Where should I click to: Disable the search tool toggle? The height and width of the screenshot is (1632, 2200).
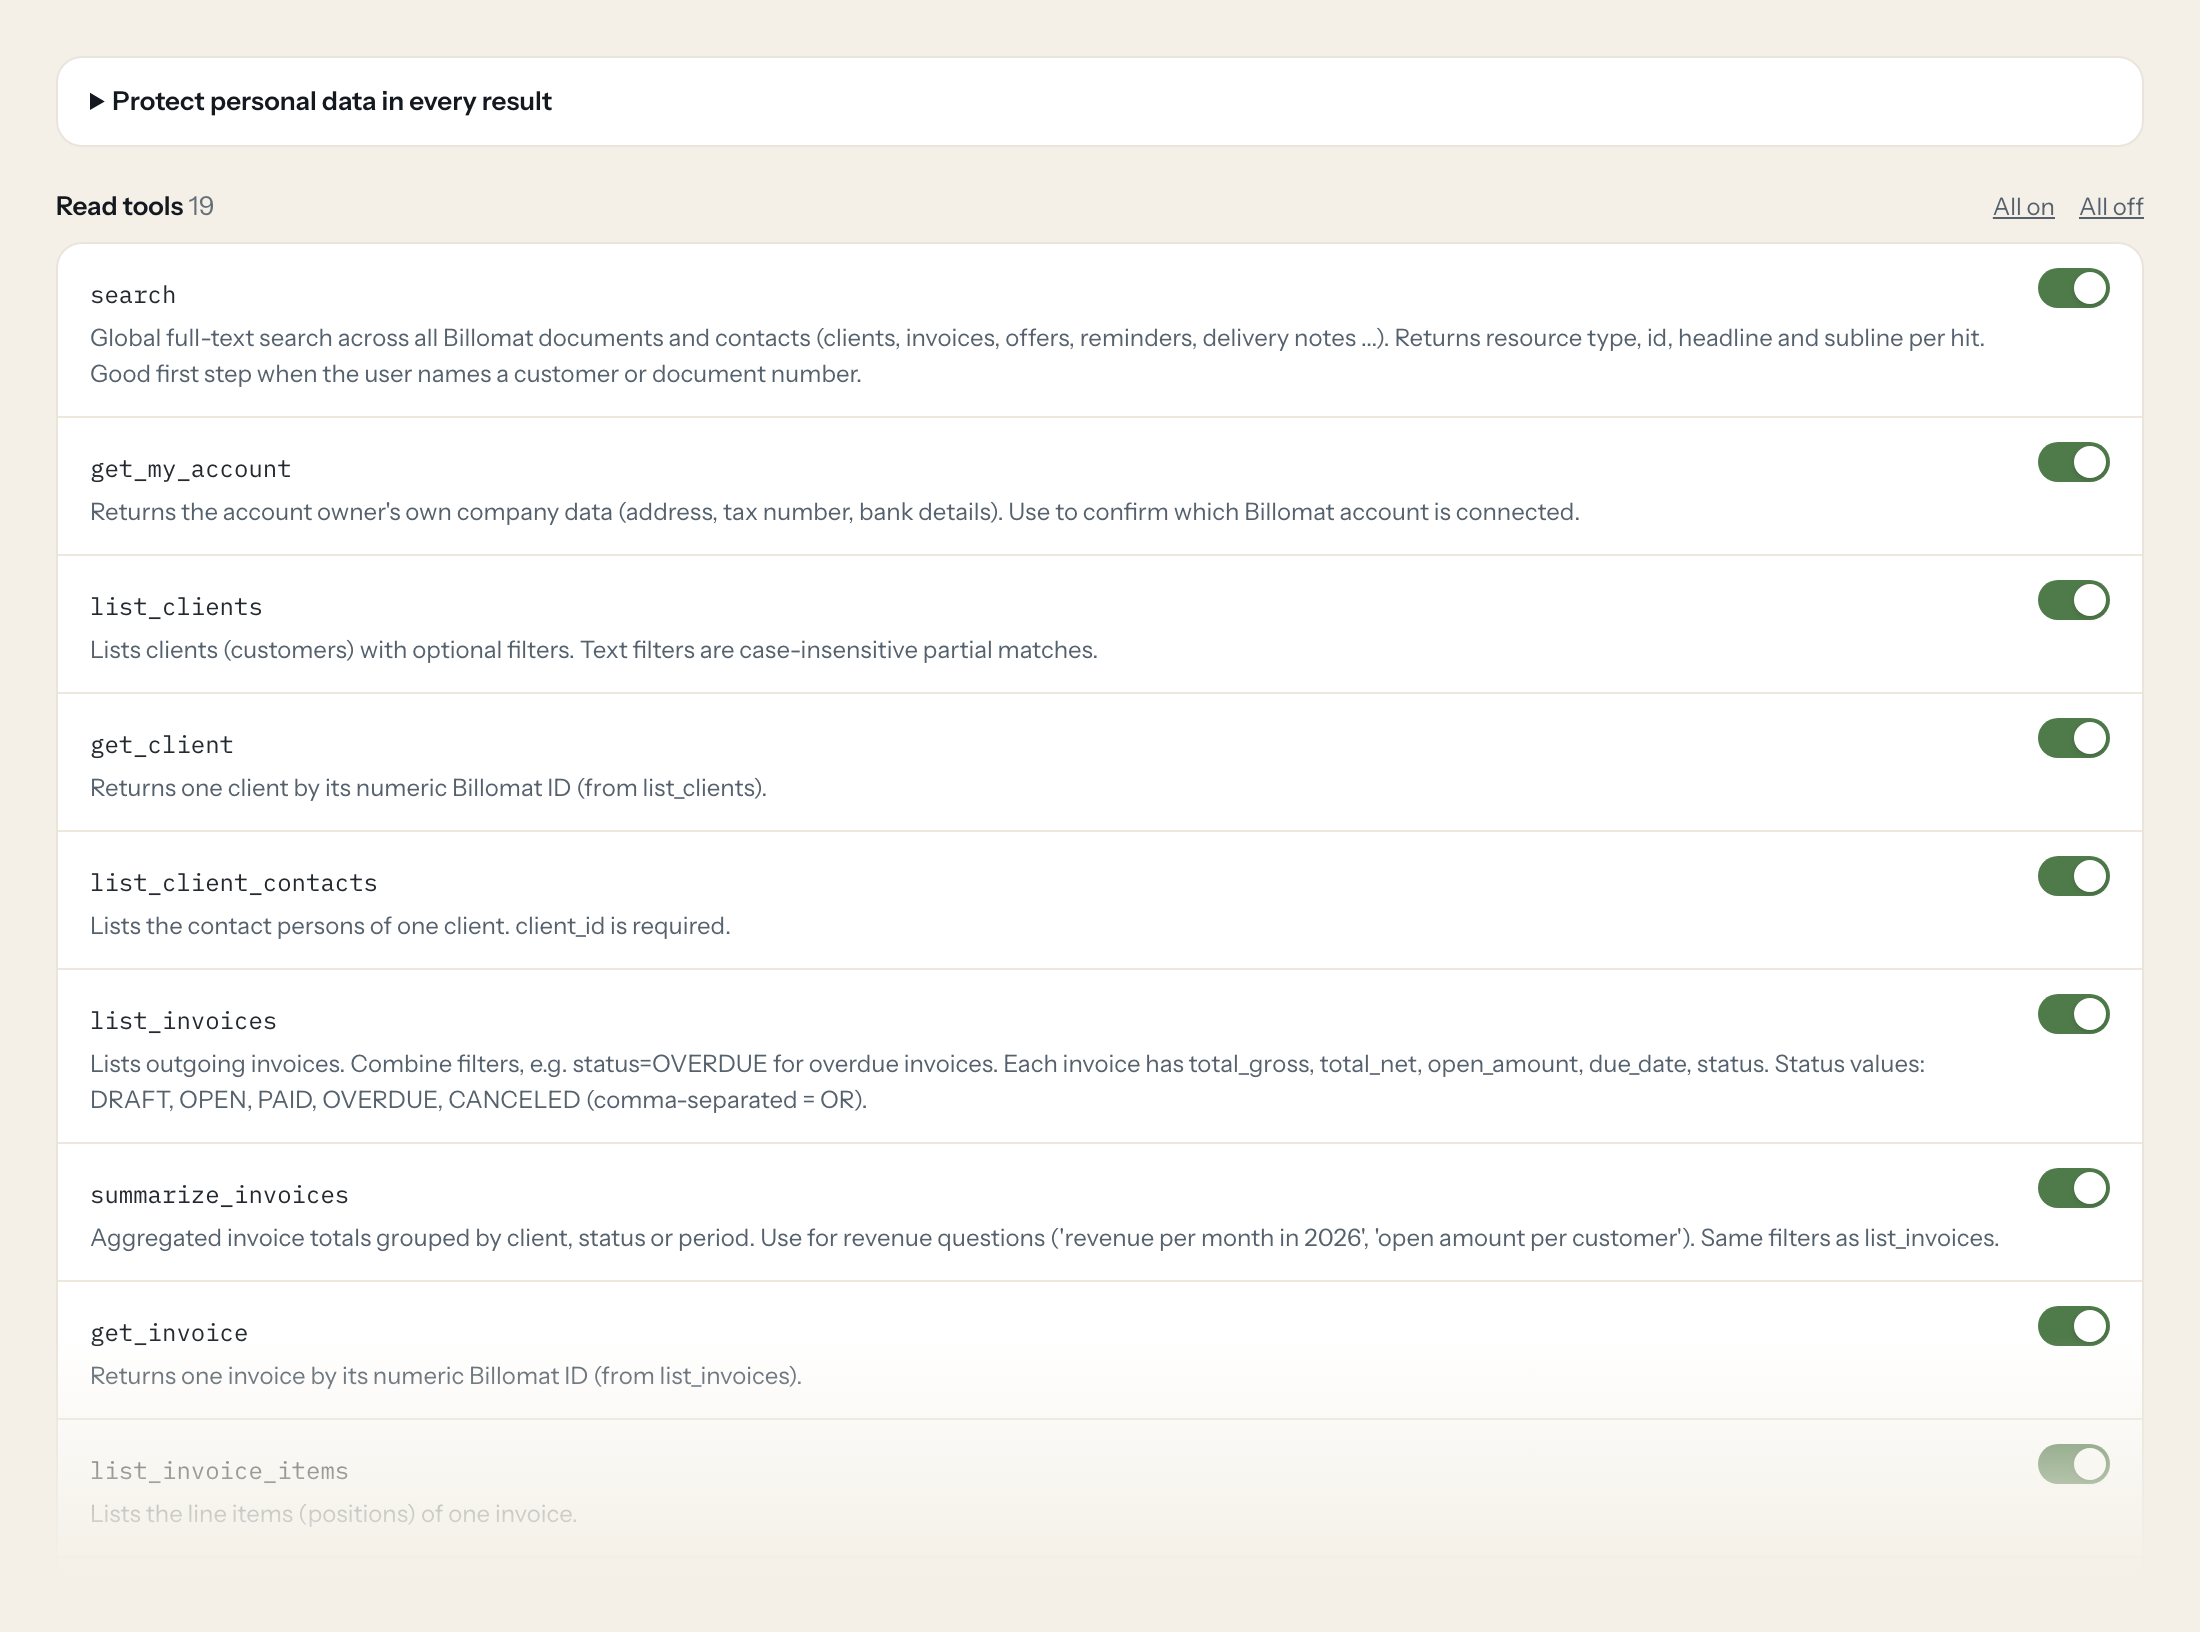[x=2073, y=288]
